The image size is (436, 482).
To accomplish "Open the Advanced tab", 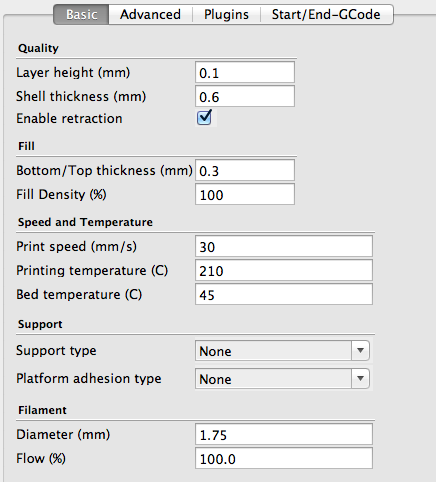I will tap(150, 14).
